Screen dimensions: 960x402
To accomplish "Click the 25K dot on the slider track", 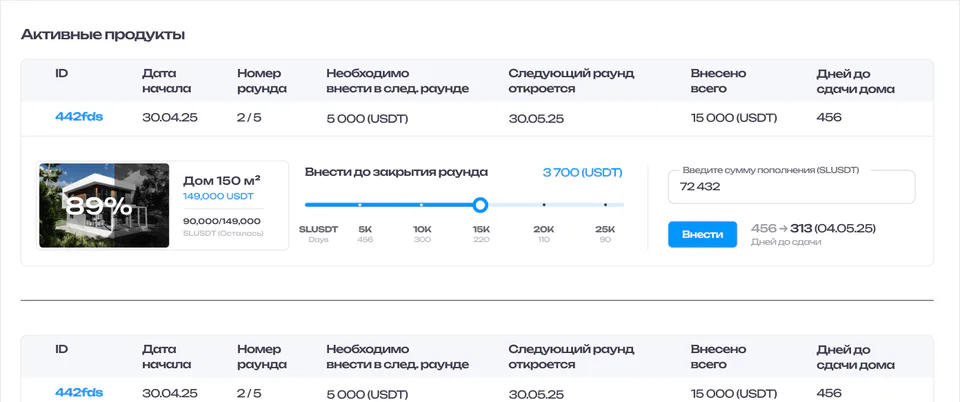I will (x=606, y=204).
